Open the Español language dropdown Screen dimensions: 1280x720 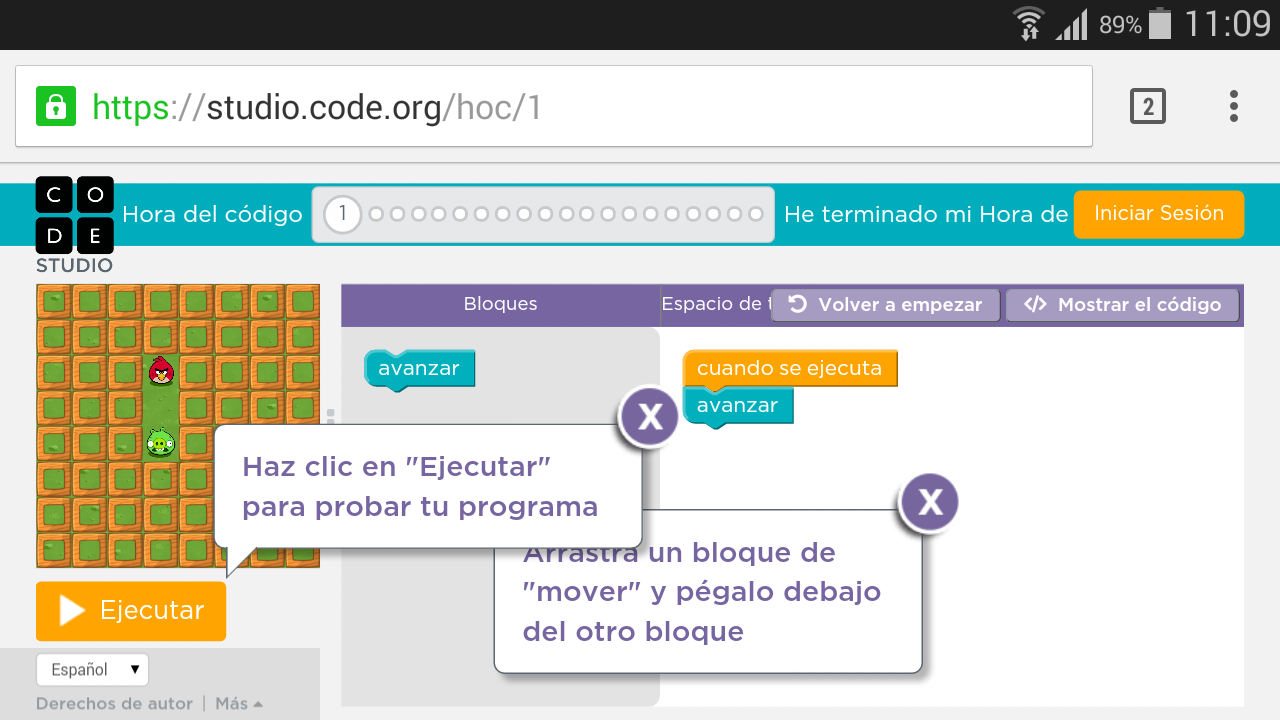(x=92, y=670)
